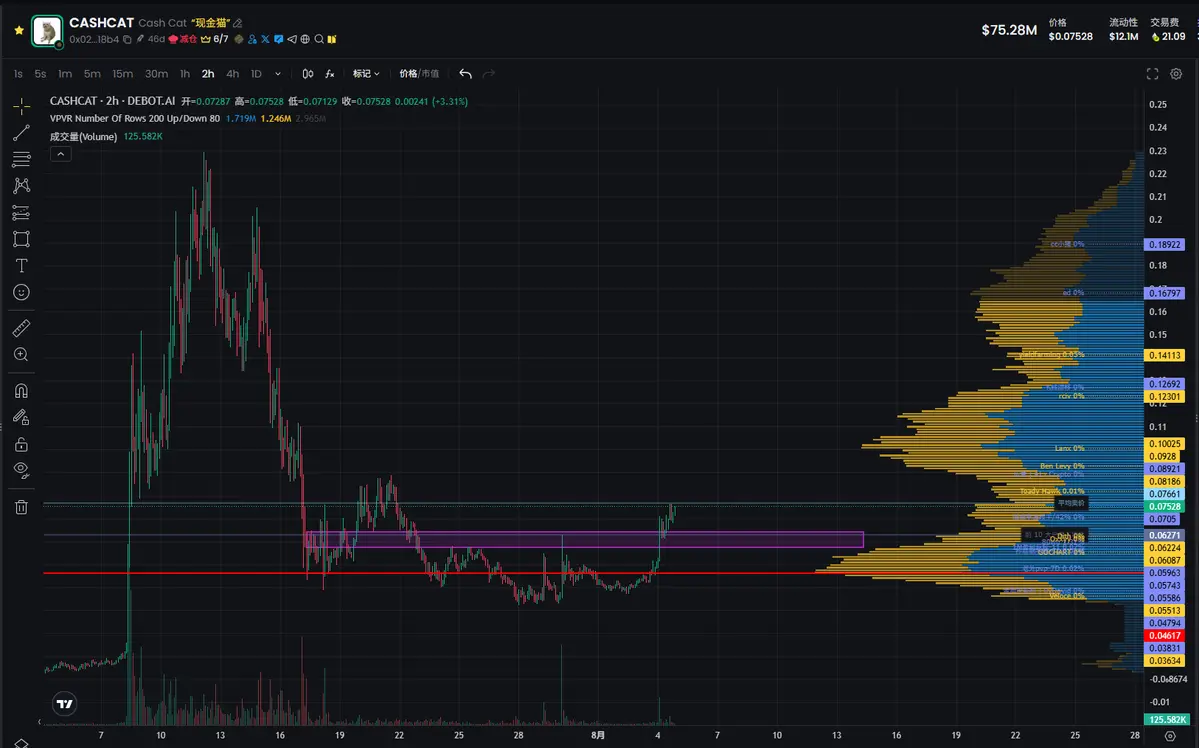Collapse the indicator legend with chevron

pyautogui.click(x=60, y=154)
